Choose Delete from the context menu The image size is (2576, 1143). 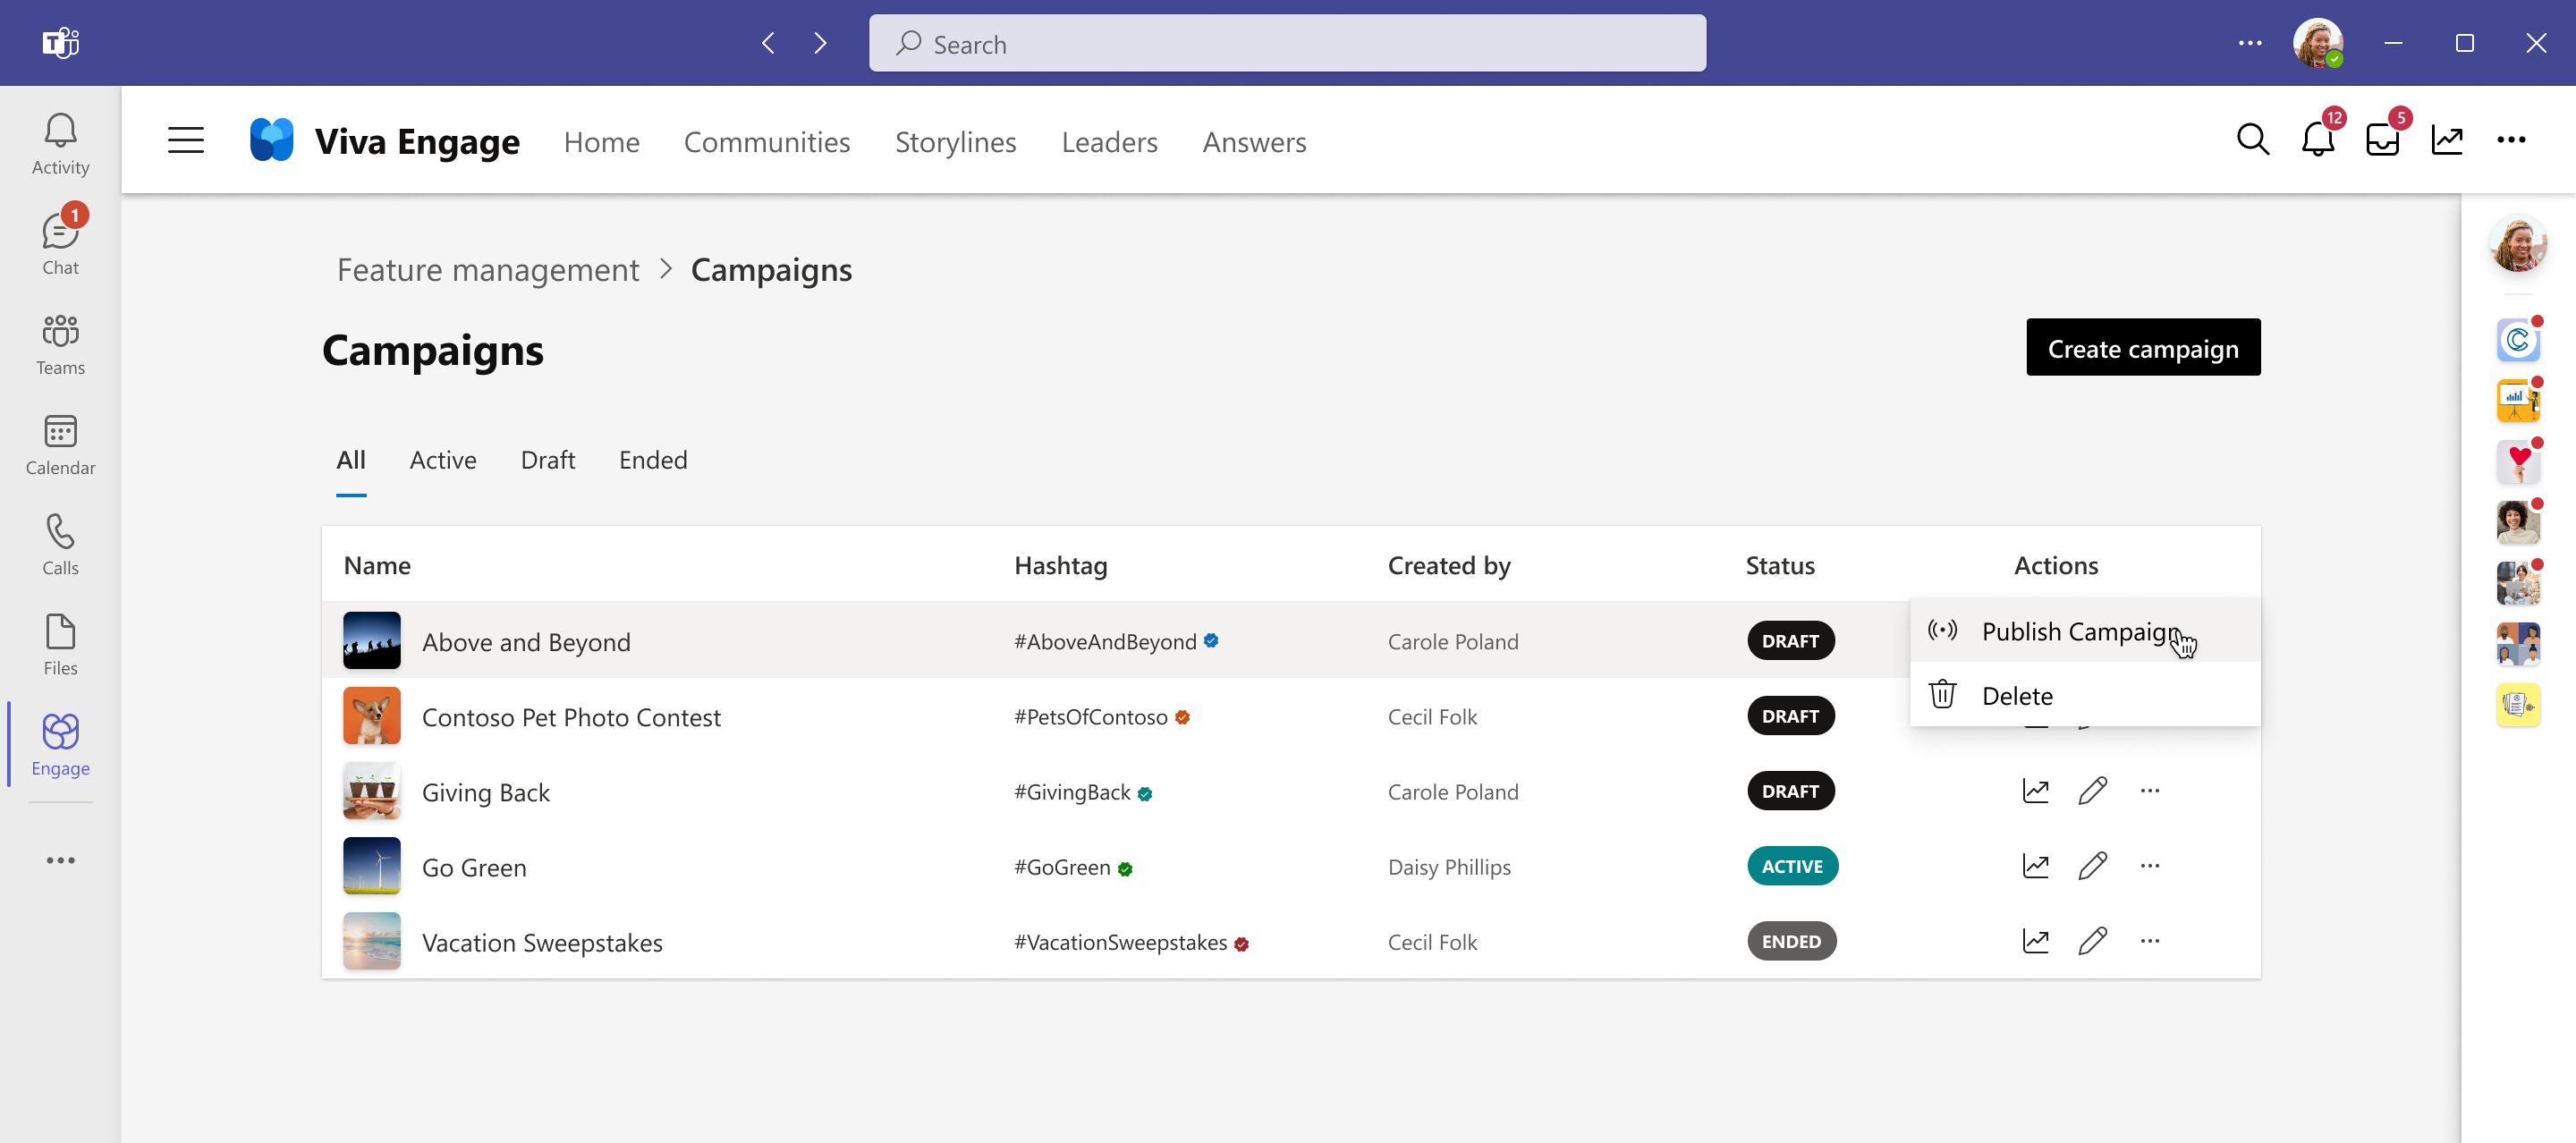(x=2085, y=695)
